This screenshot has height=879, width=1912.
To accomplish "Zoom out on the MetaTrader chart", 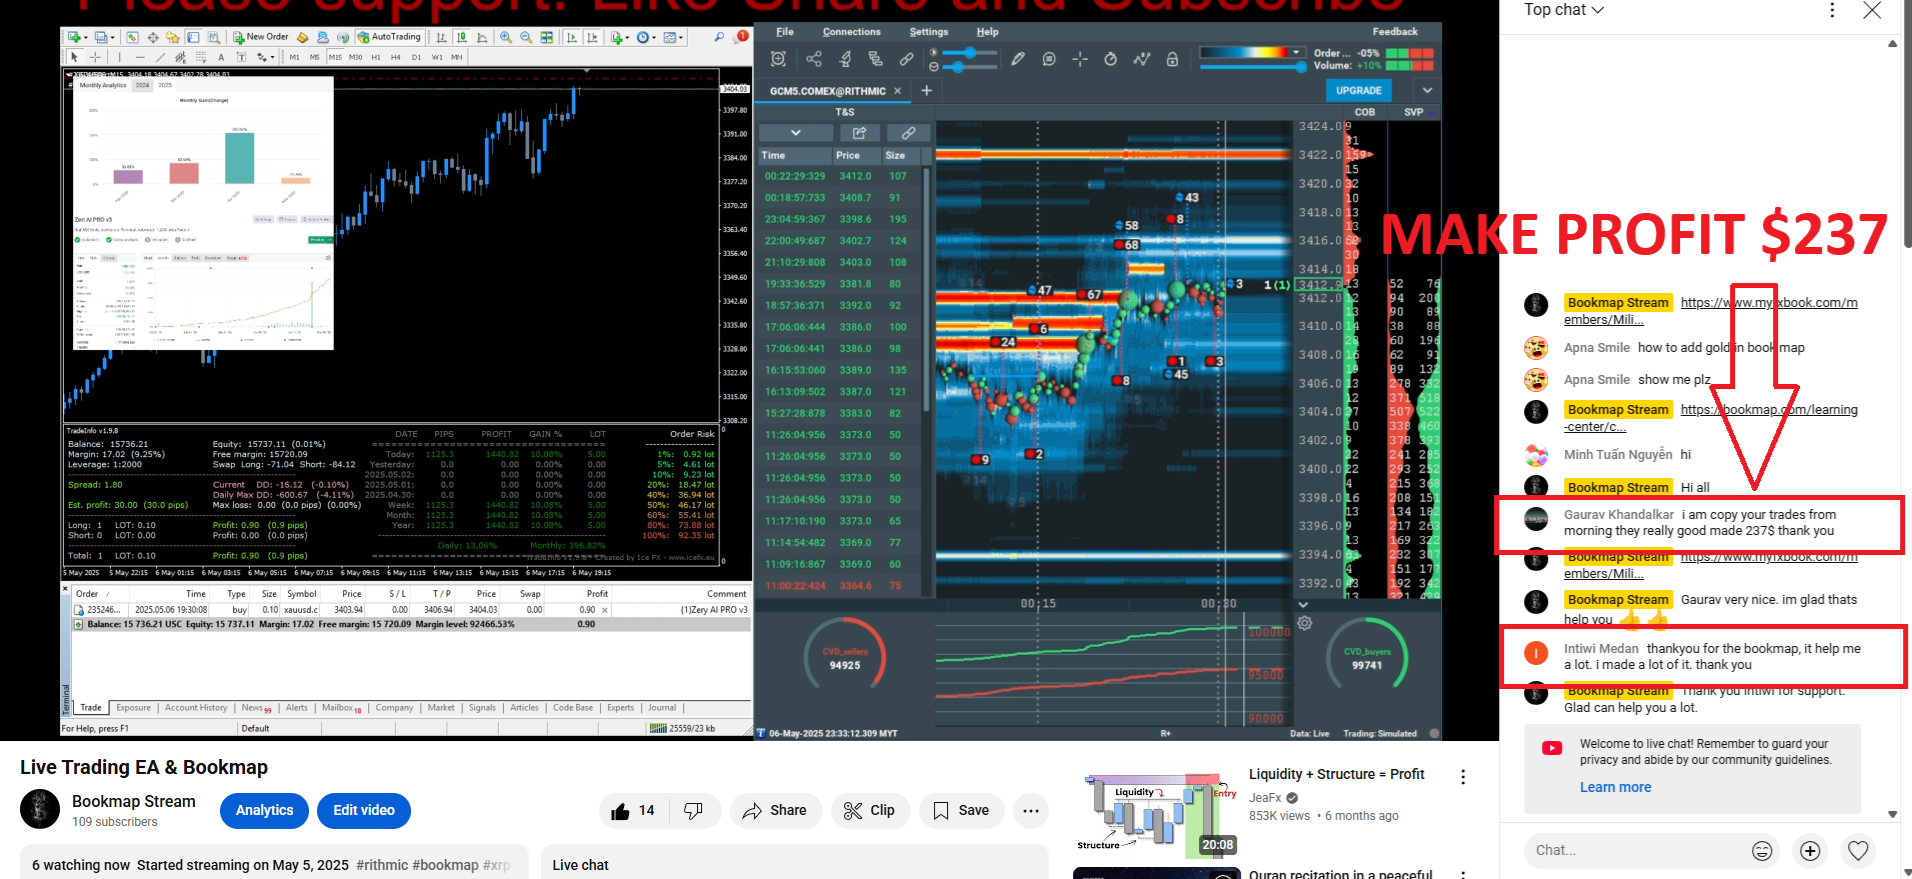I will (x=526, y=37).
